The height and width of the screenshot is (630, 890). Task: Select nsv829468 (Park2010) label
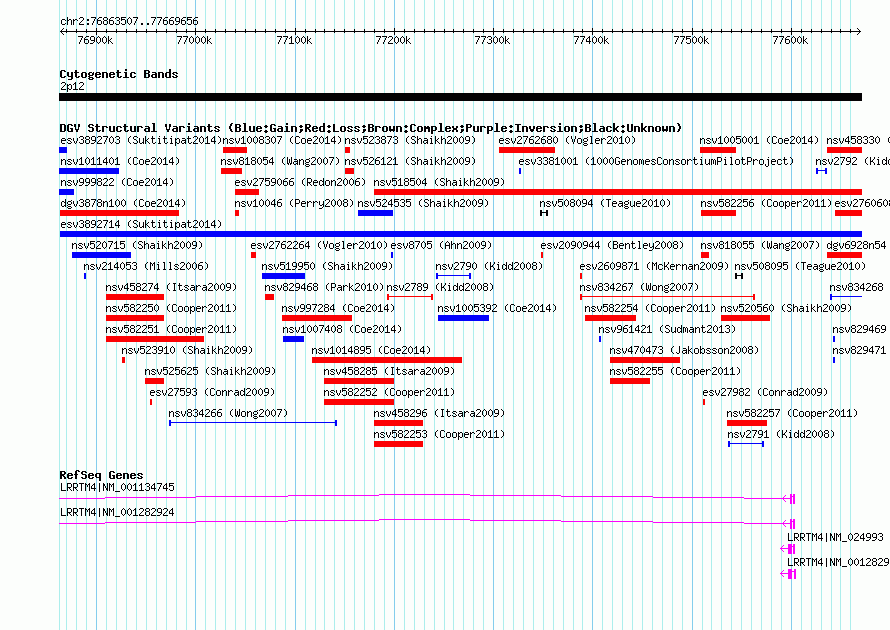click(x=324, y=287)
